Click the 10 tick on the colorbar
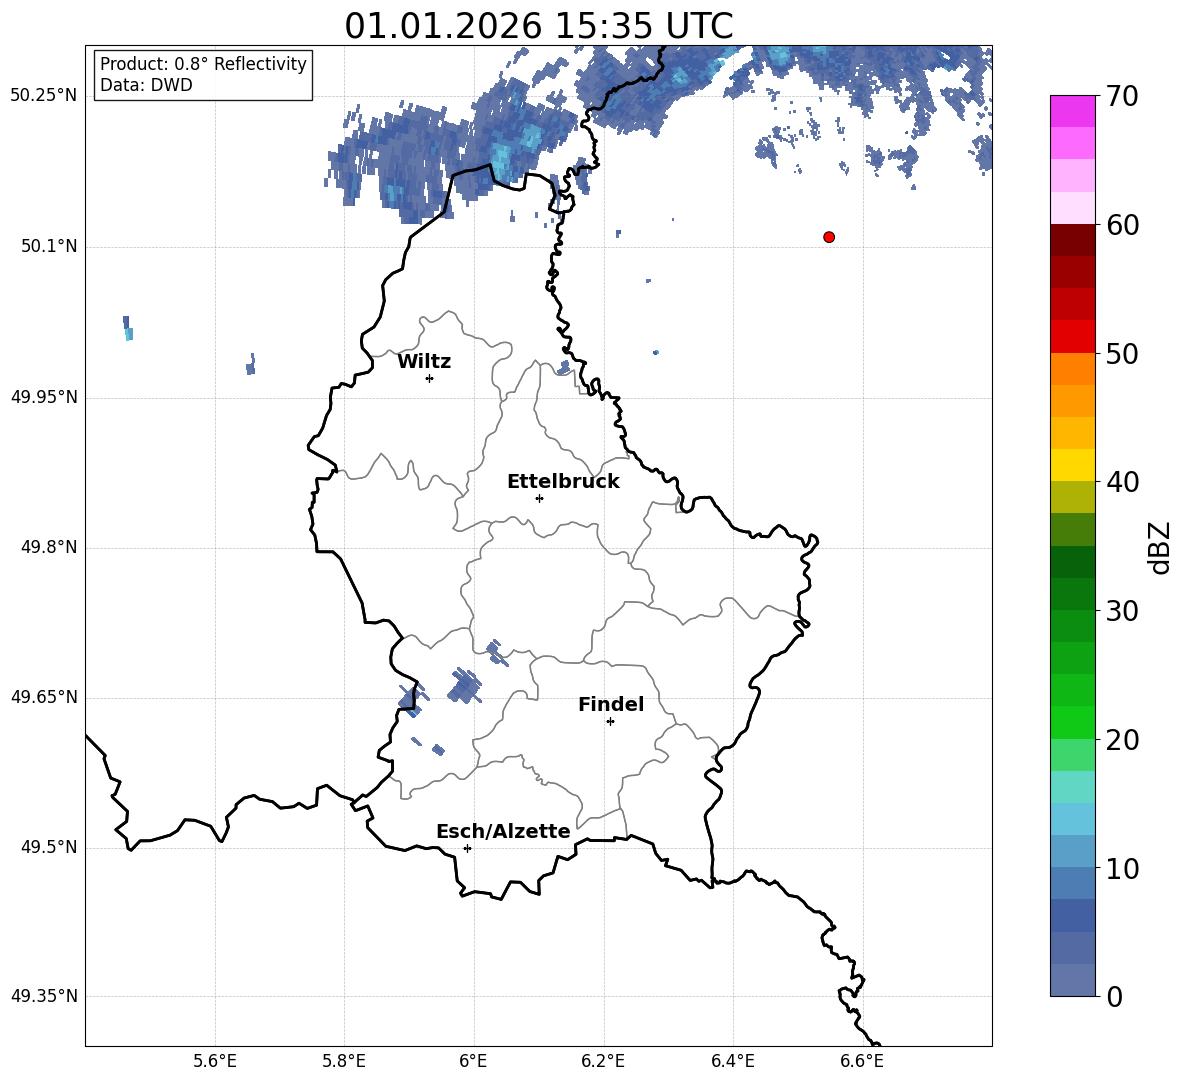This screenshot has height=1081, width=1184. tap(1122, 868)
